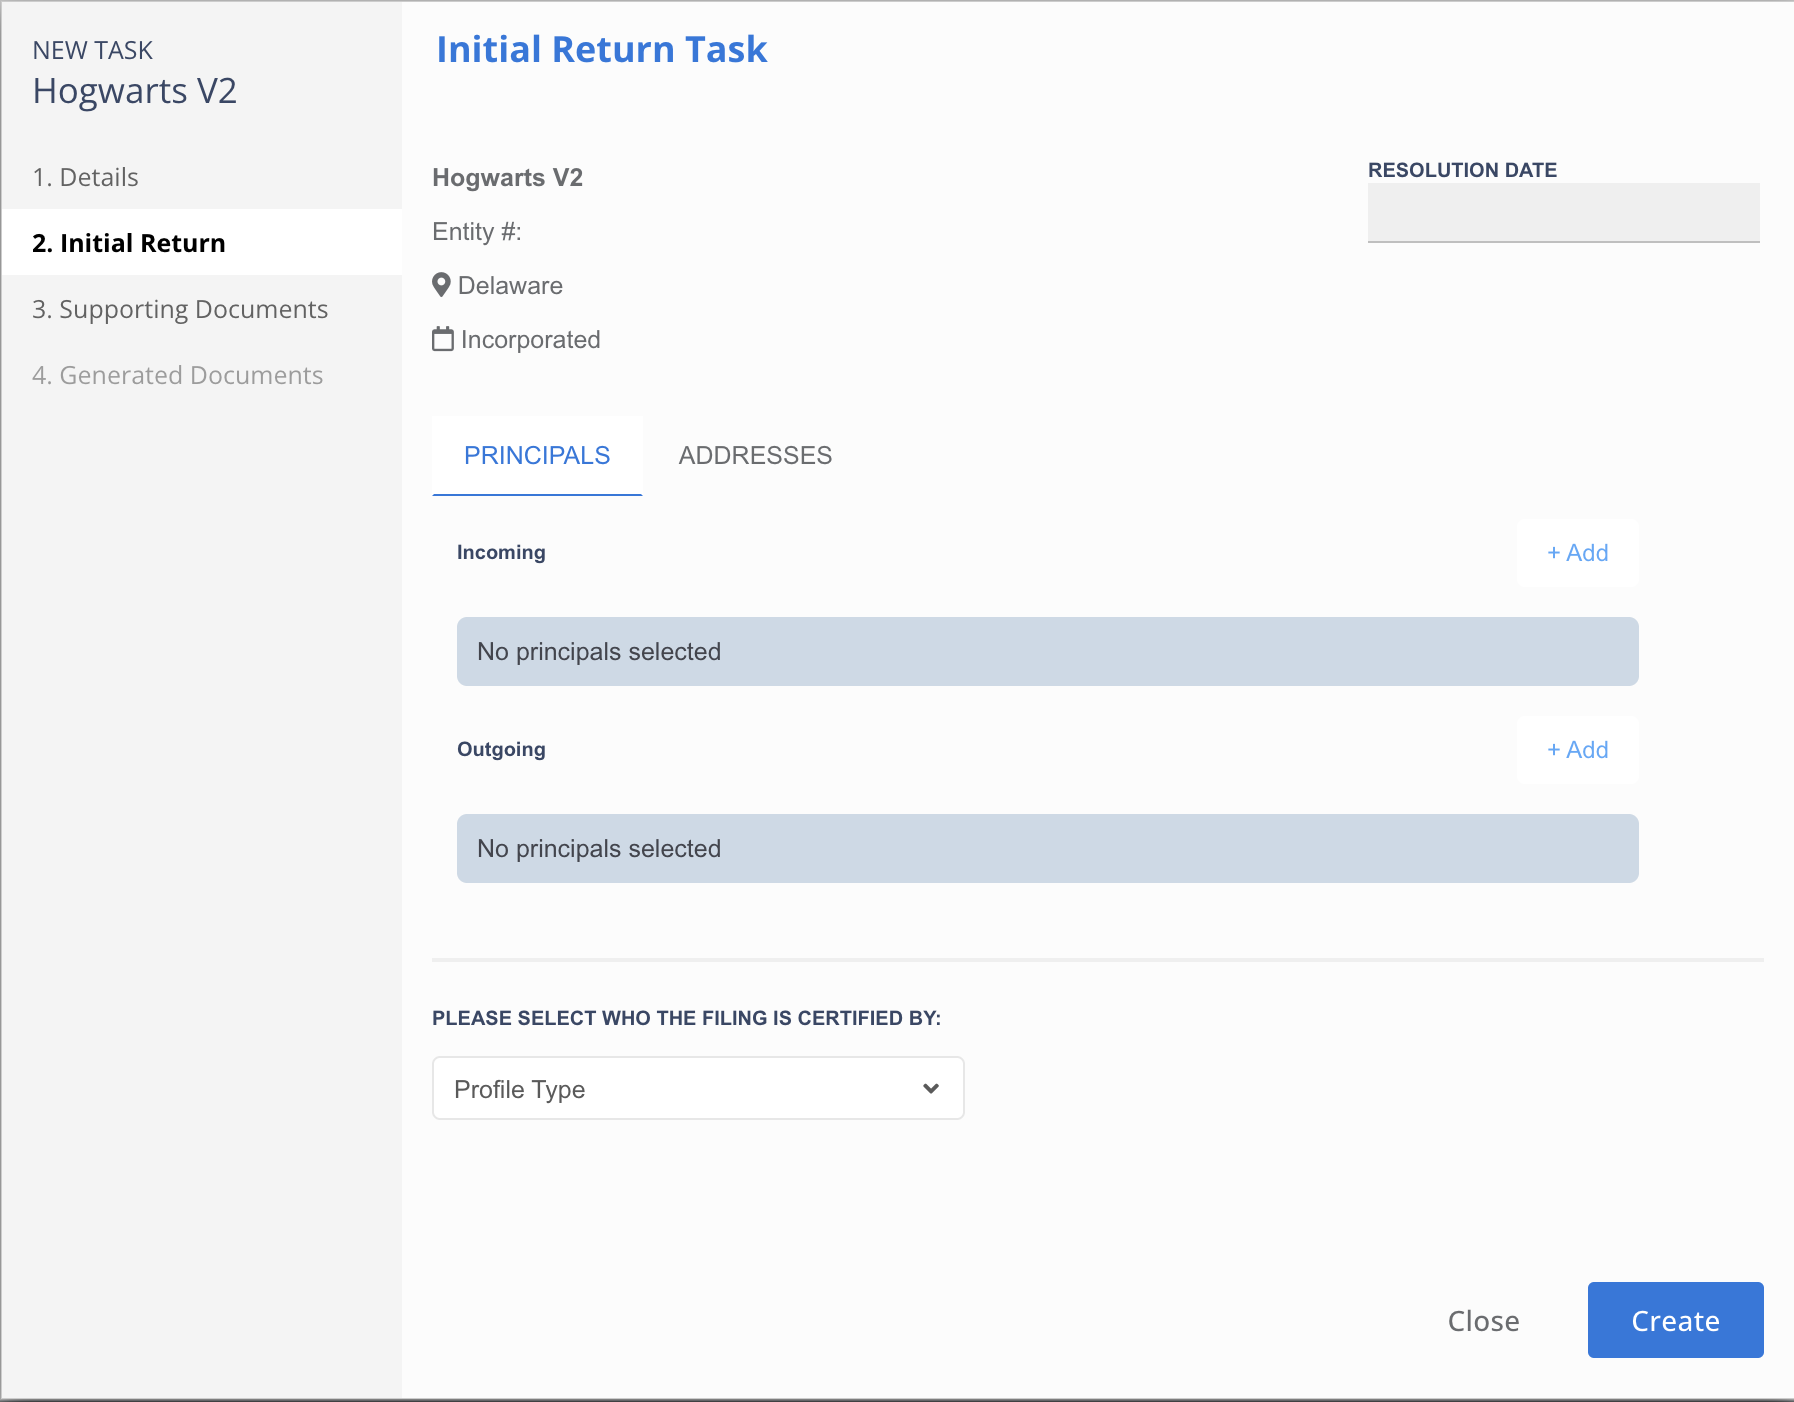Click the sidebar 'Hogwarts V2' title
The height and width of the screenshot is (1402, 1794).
(x=134, y=91)
